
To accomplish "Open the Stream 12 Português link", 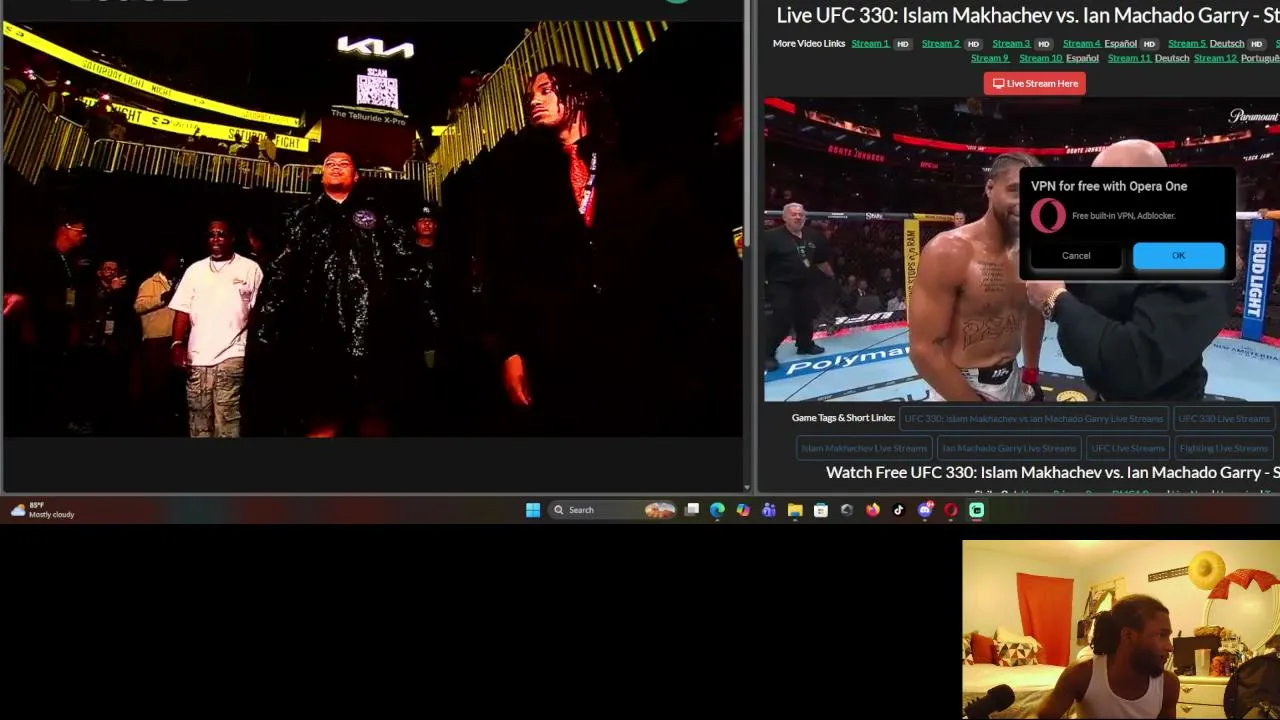I will (x=1239, y=58).
